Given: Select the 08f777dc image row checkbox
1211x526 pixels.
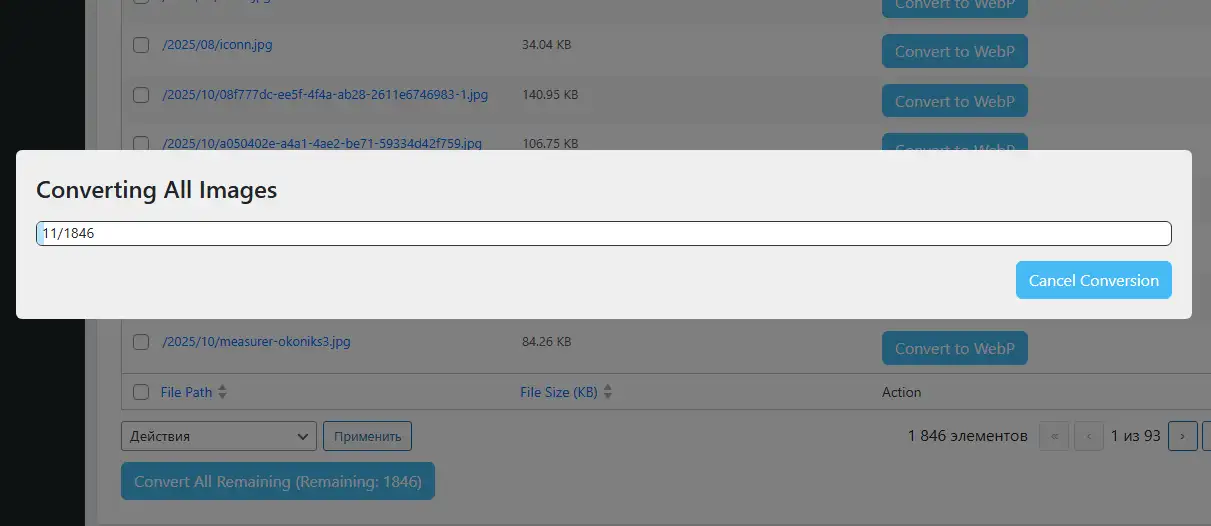Looking at the screenshot, I should point(141,95).
